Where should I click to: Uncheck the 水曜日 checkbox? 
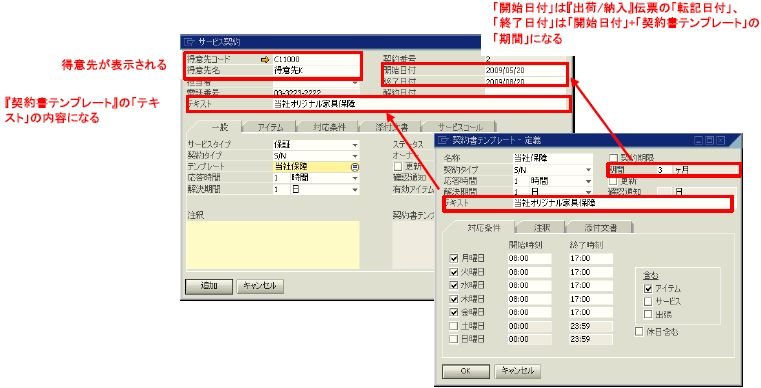(x=454, y=285)
